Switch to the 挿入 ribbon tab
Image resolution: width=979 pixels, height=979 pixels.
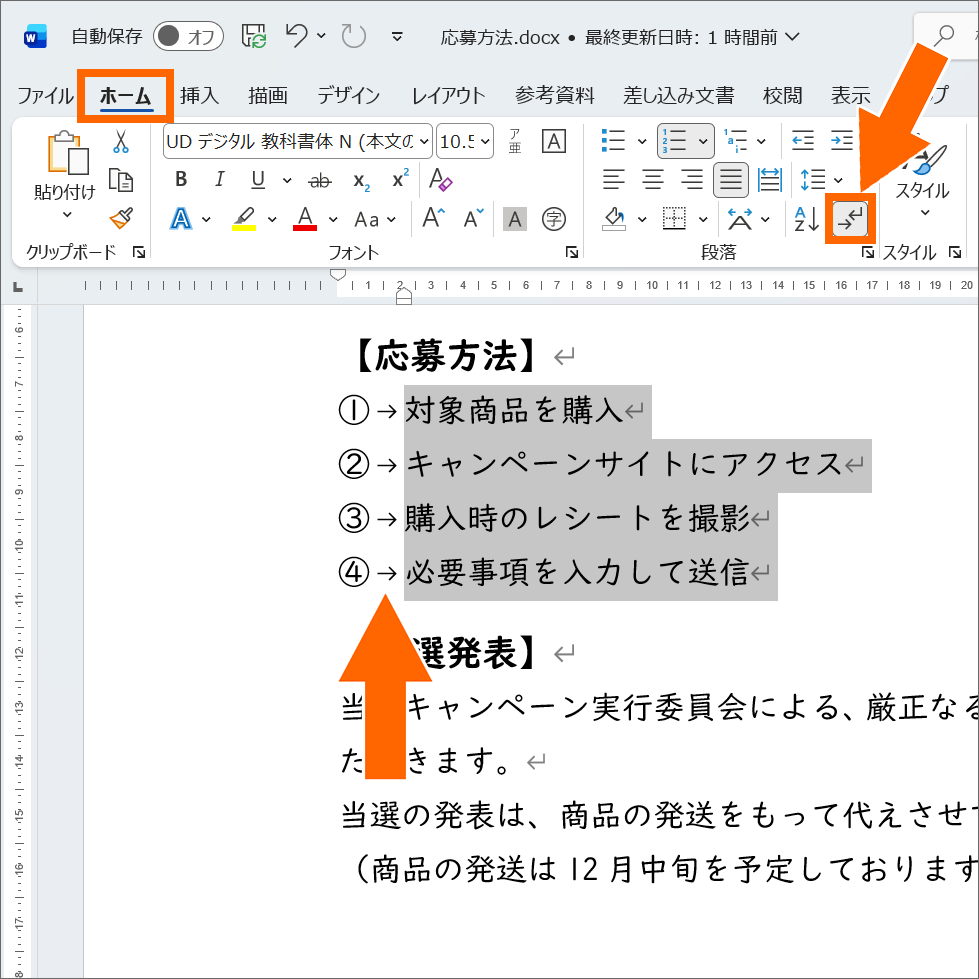click(199, 95)
